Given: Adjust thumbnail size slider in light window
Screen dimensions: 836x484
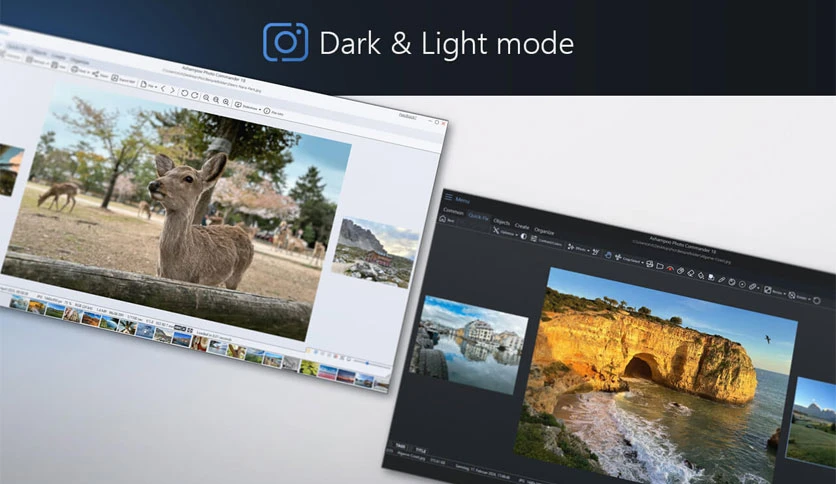Looking at the screenshot, I should tap(368, 363).
